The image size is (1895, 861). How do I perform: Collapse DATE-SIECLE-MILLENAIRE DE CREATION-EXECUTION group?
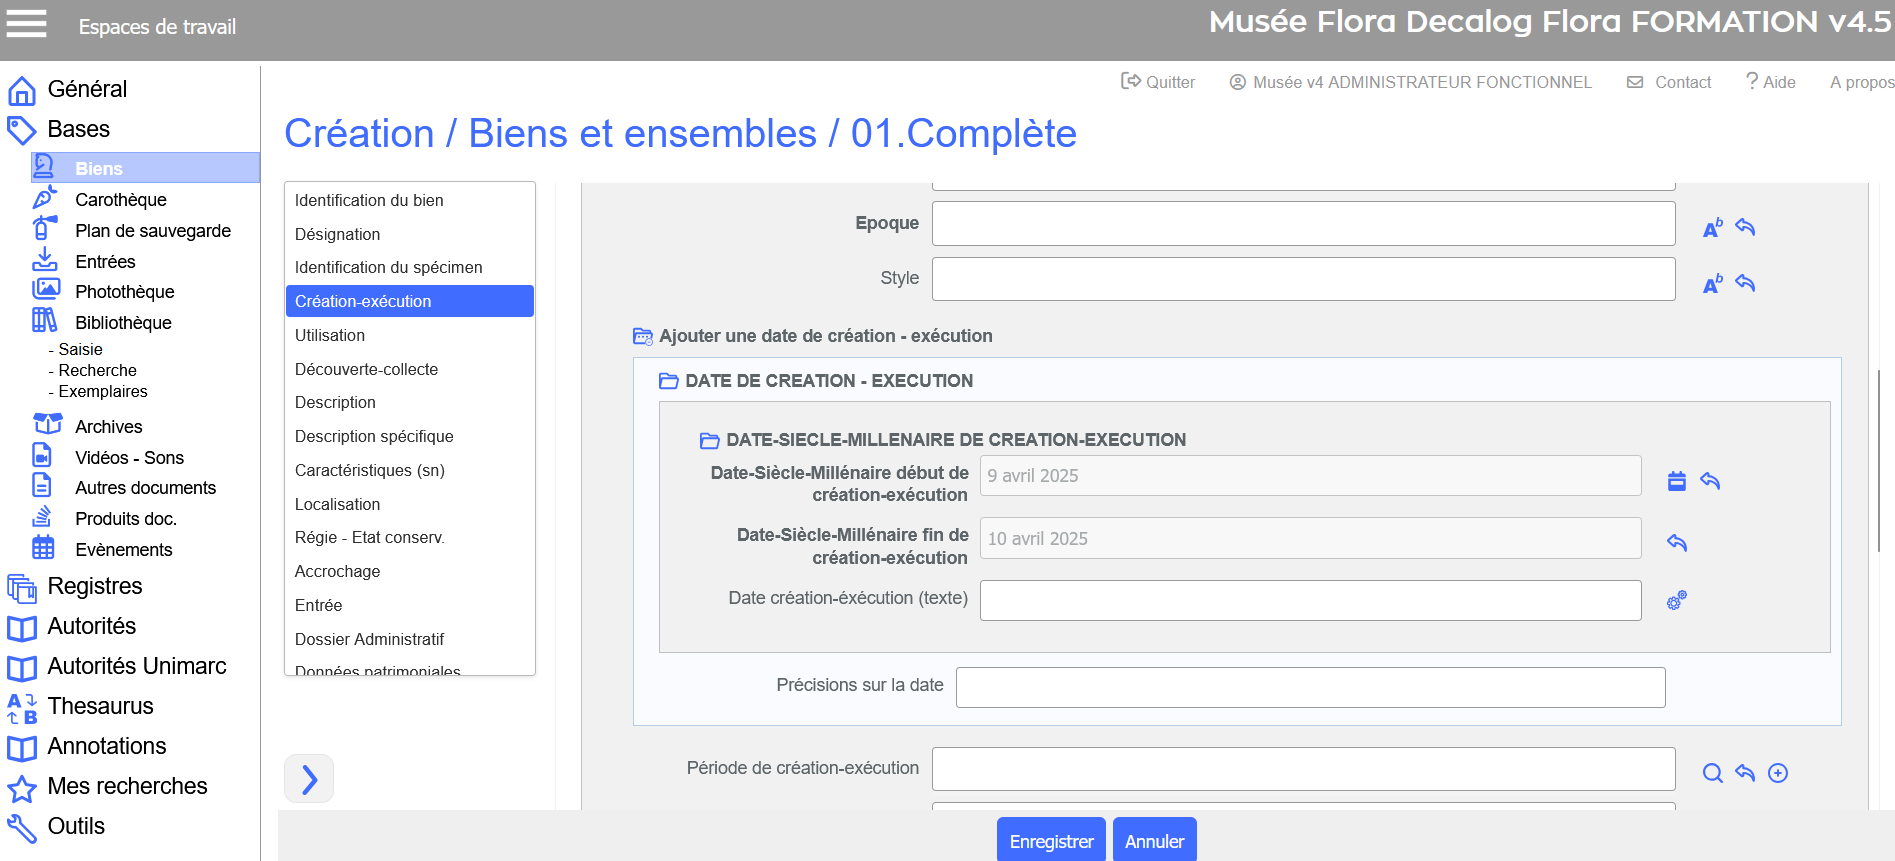tap(709, 440)
